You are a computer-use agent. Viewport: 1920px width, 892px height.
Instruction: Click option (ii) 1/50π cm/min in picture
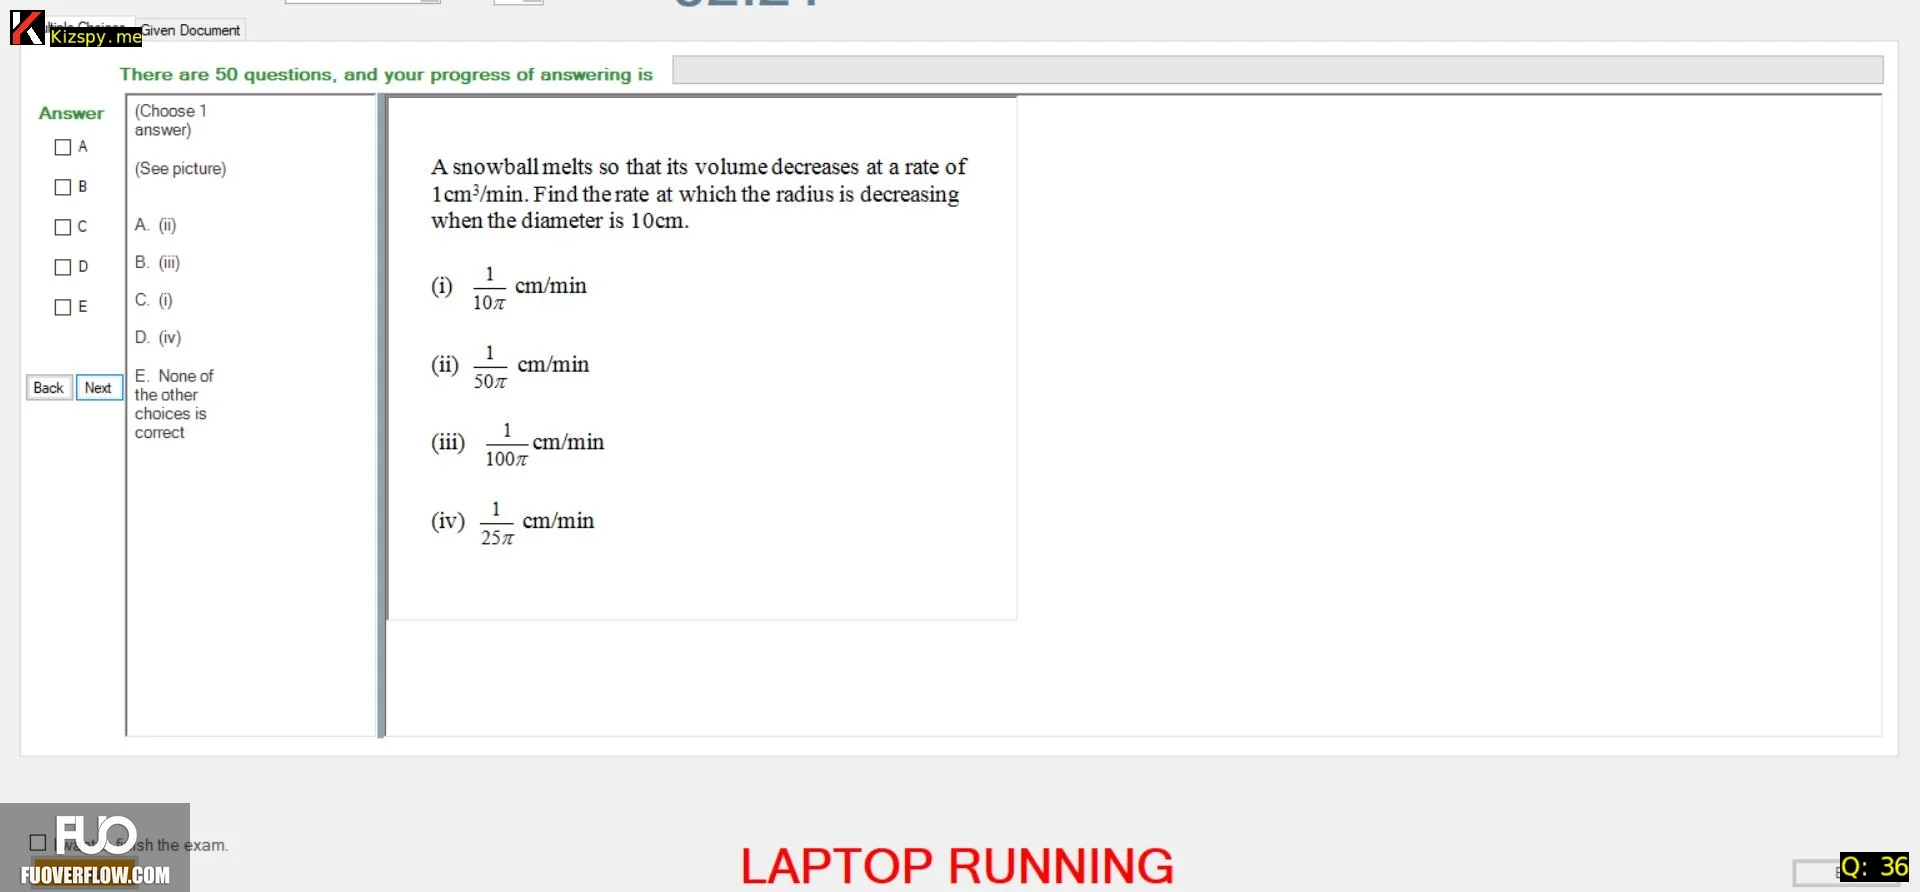[510, 366]
